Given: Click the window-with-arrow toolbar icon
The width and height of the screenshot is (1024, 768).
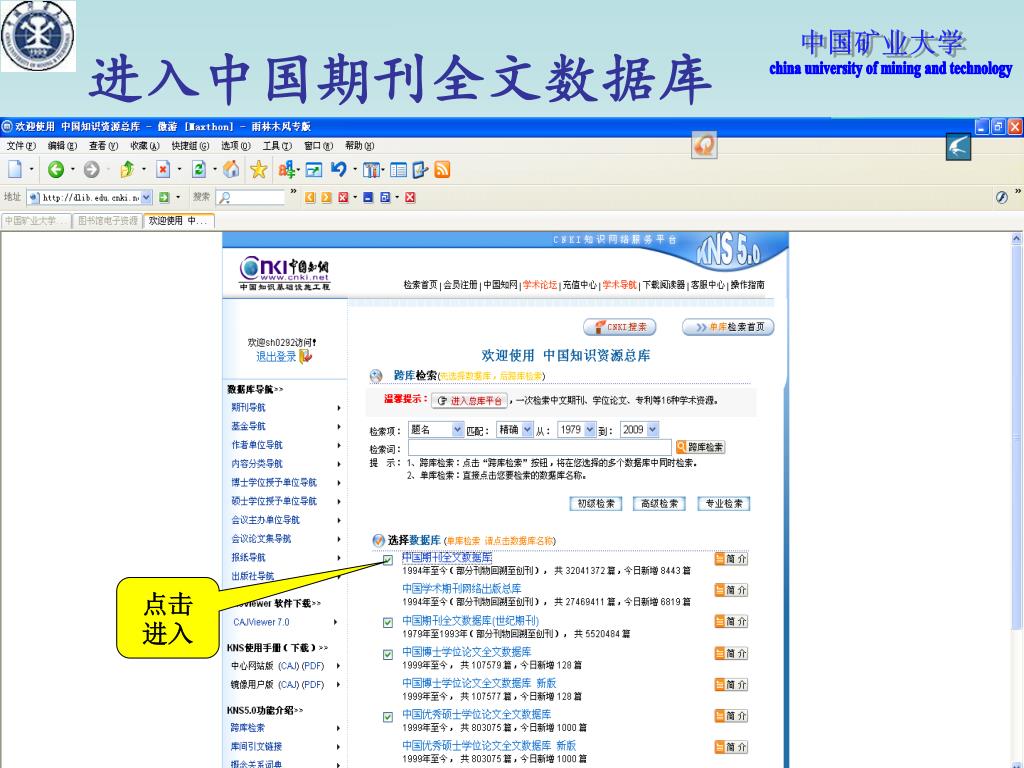Looking at the screenshot, I should (314, 170).
